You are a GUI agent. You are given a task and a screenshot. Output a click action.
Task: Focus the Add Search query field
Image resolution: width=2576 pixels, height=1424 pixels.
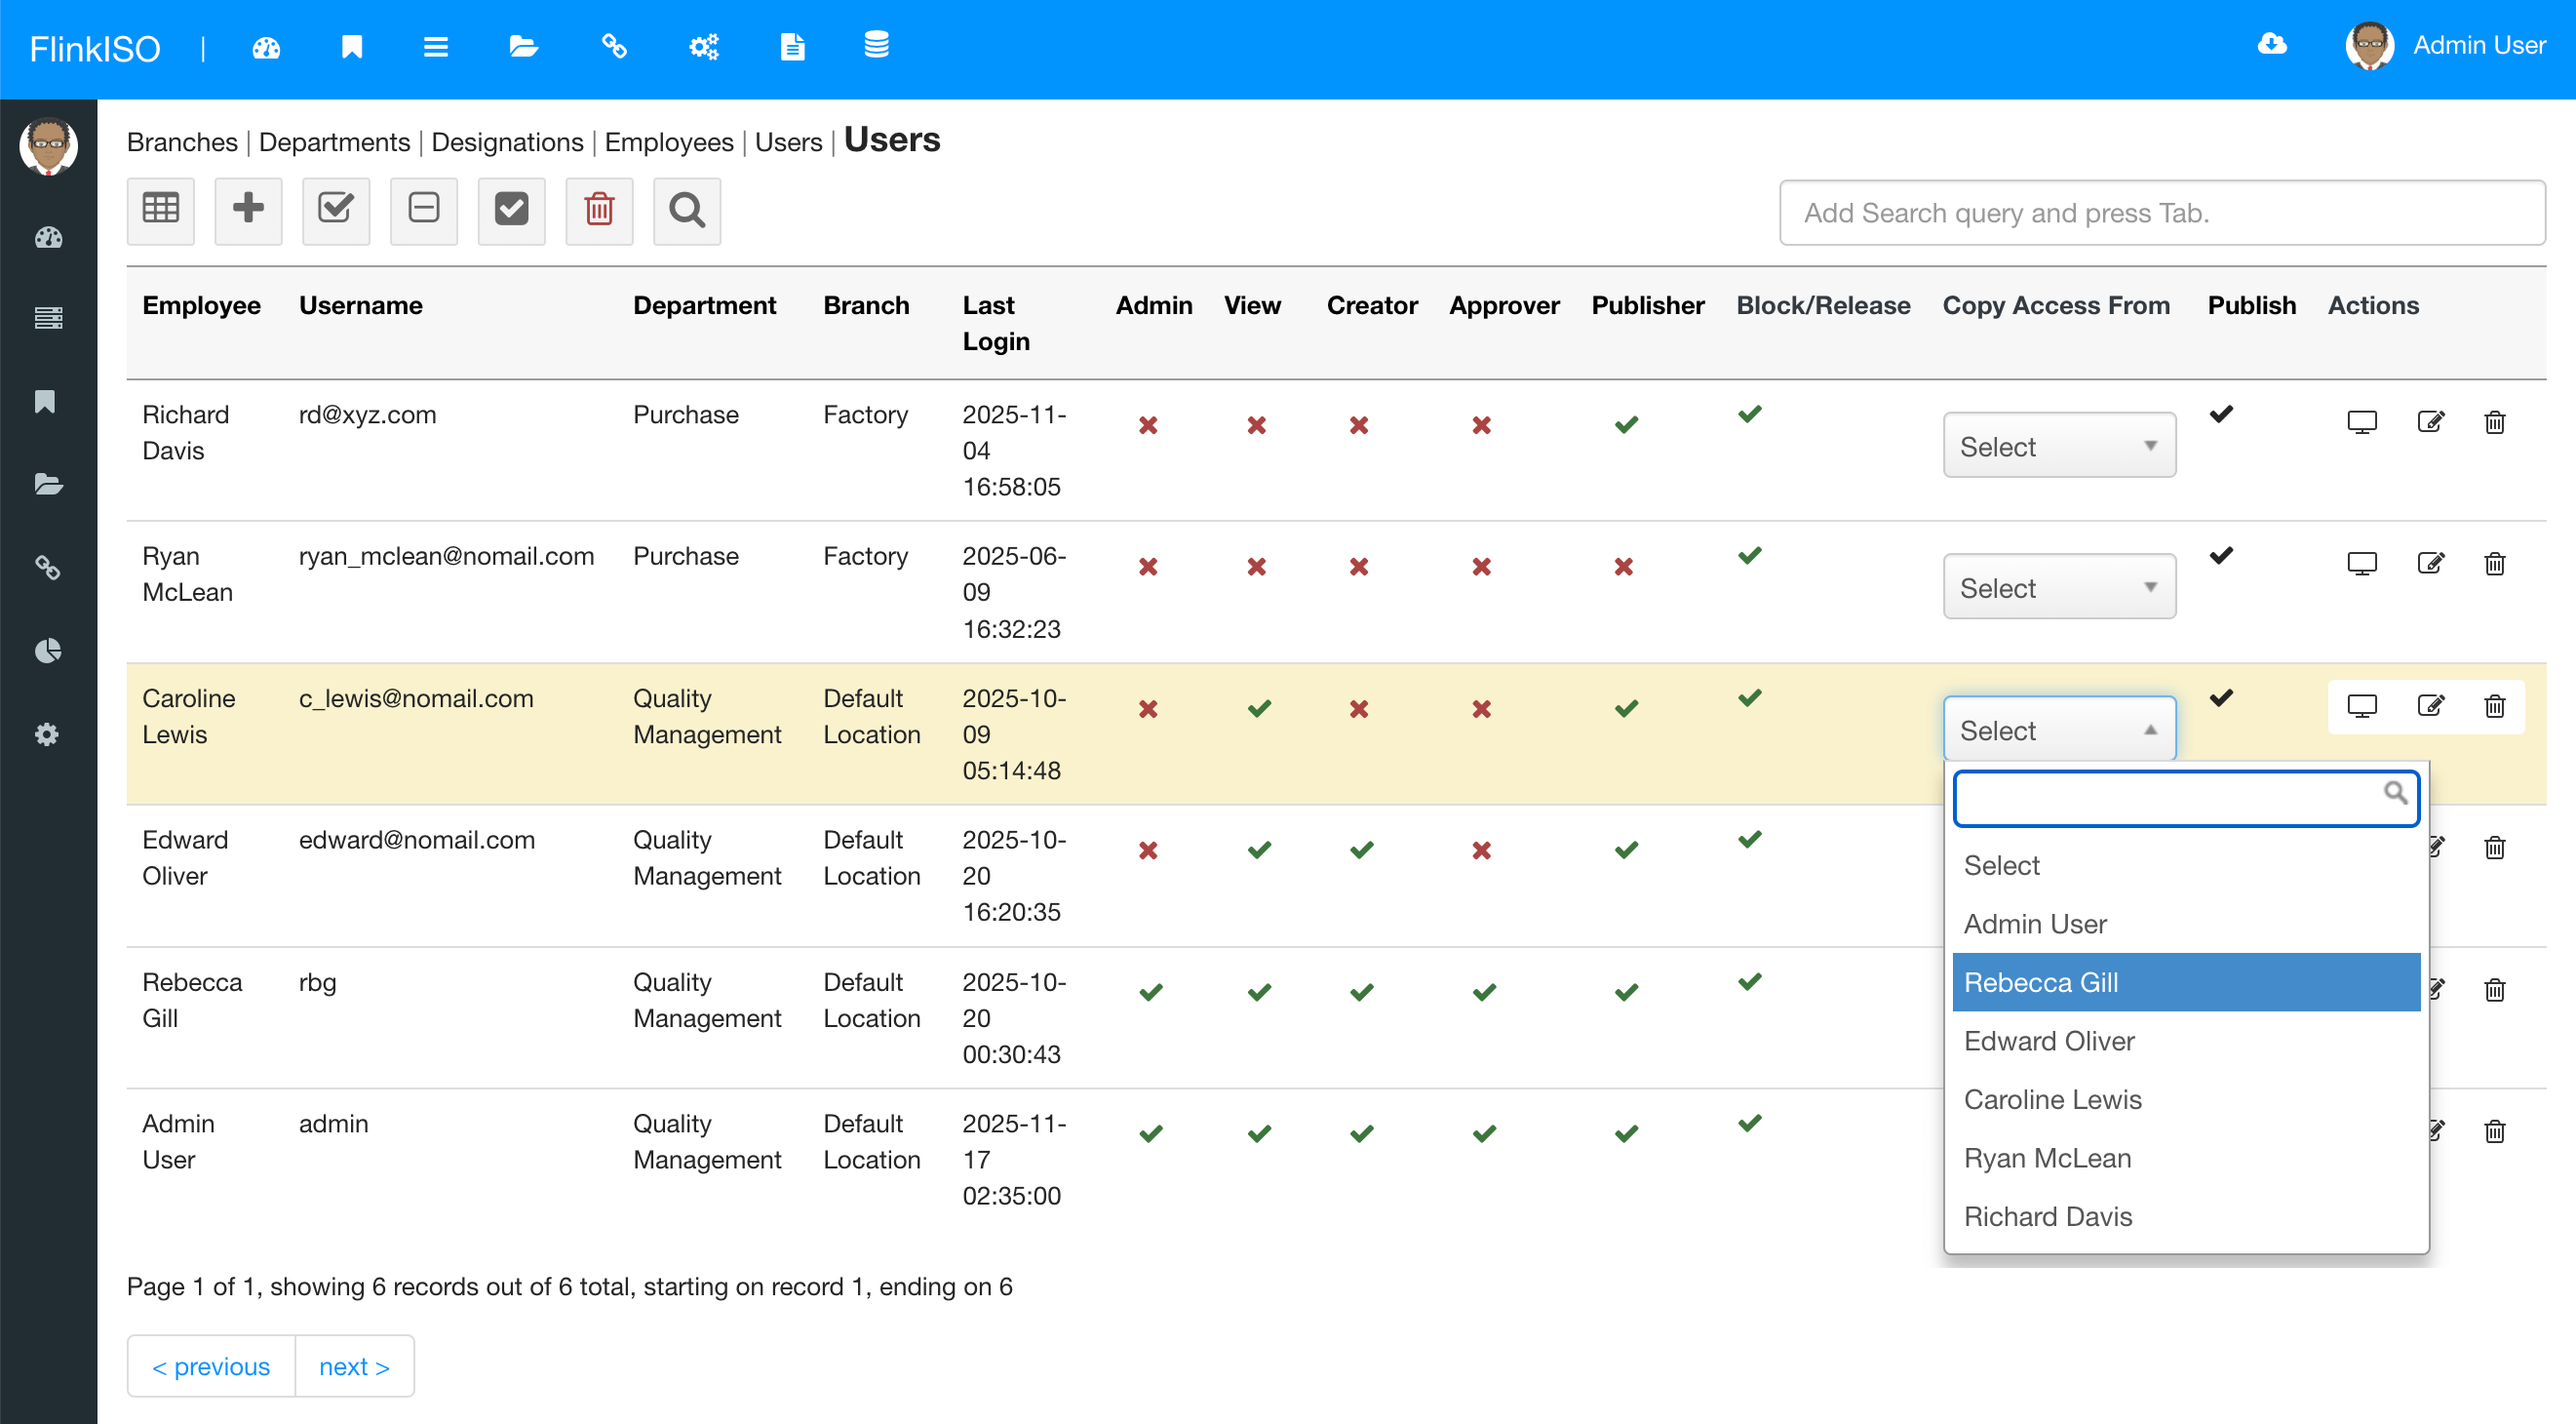2161,213
